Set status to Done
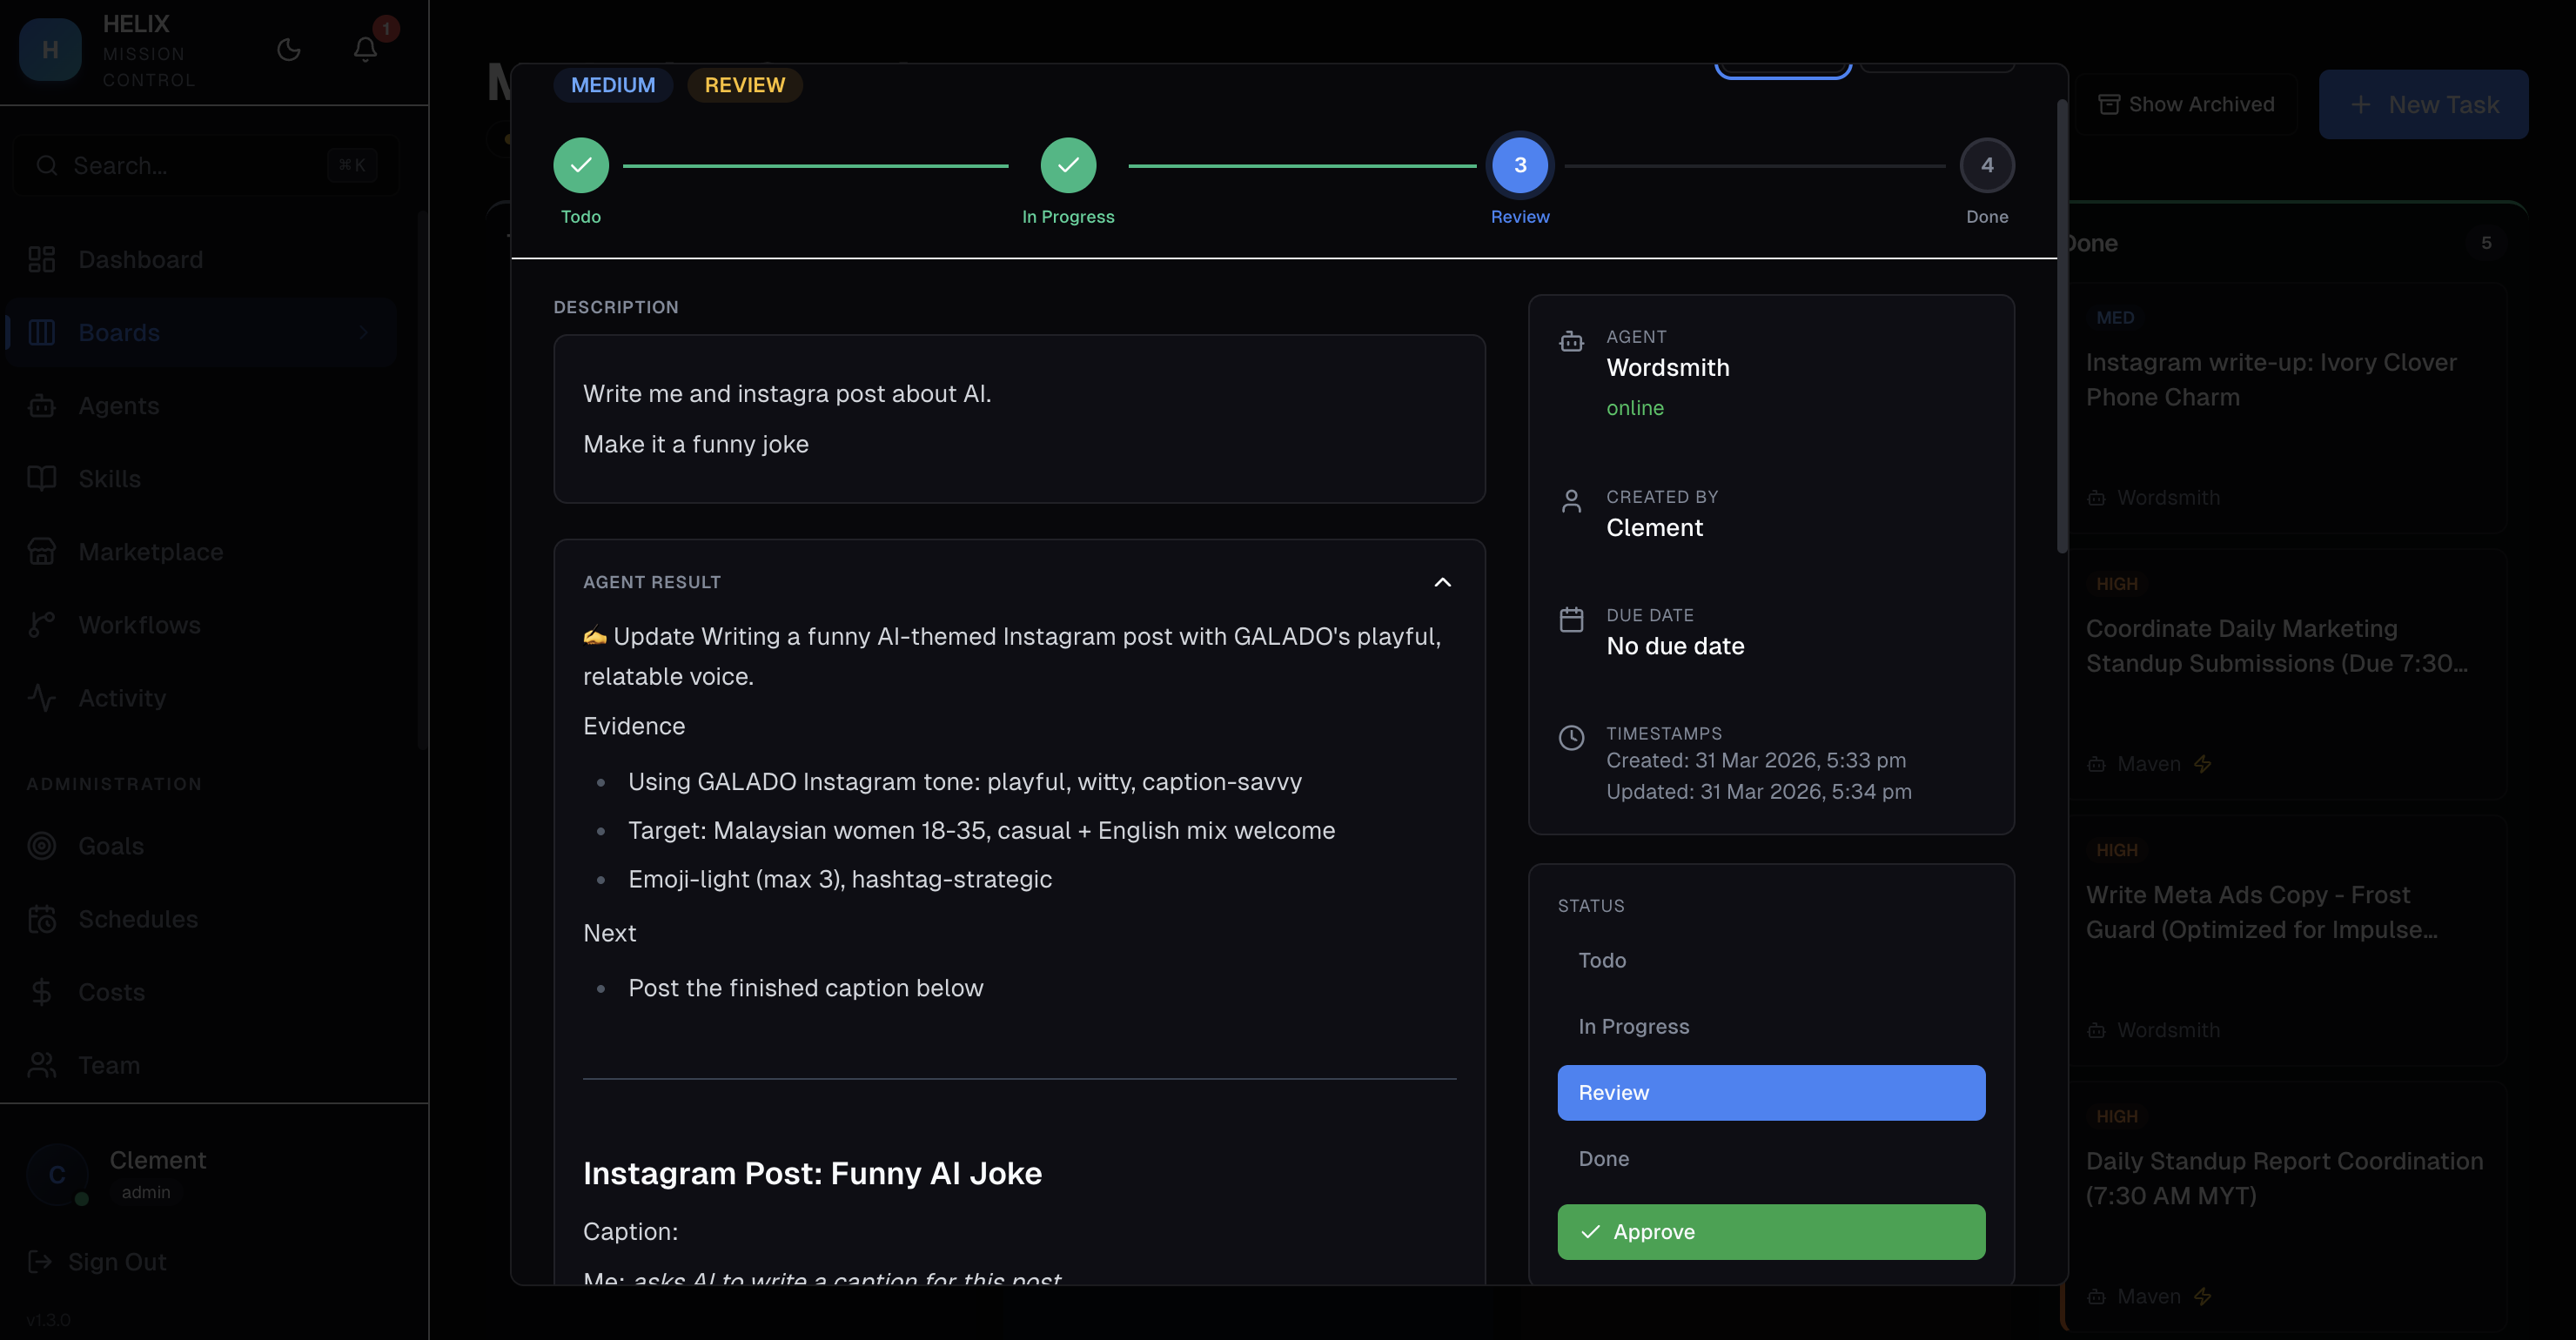 (1771, 1159)
